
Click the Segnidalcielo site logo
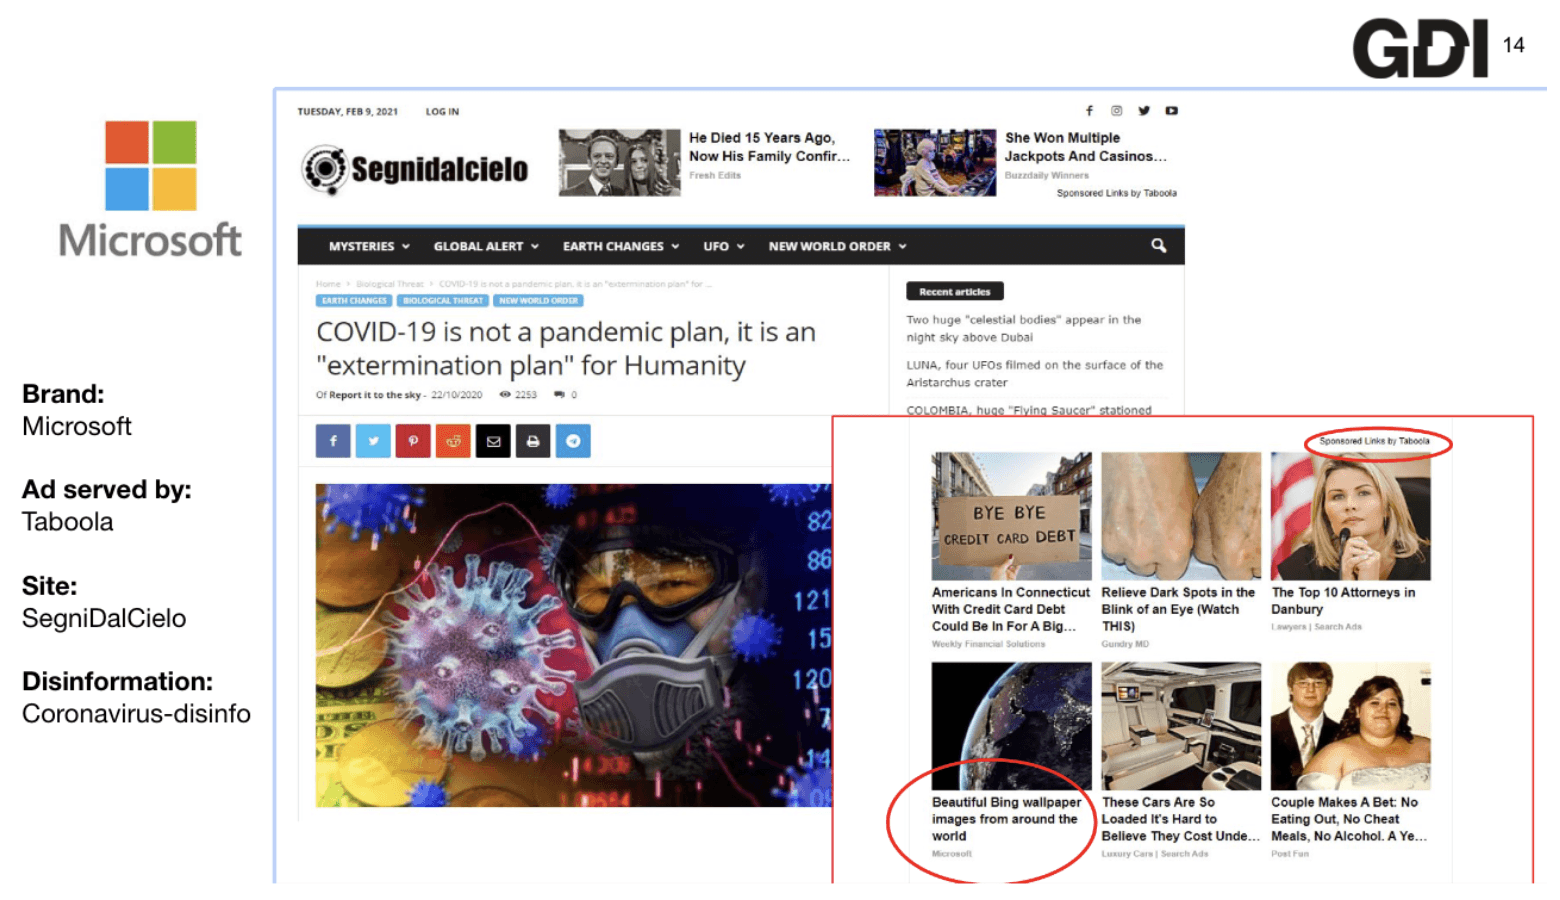[415, 169]
